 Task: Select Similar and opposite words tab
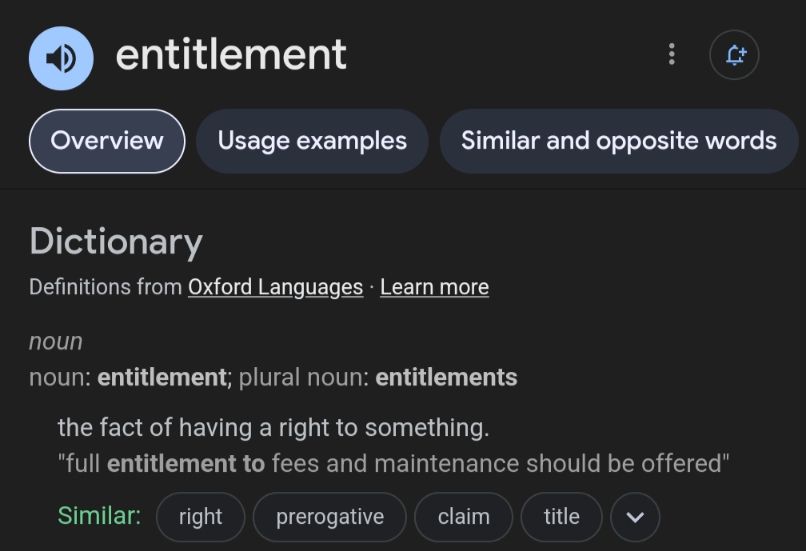618,141
